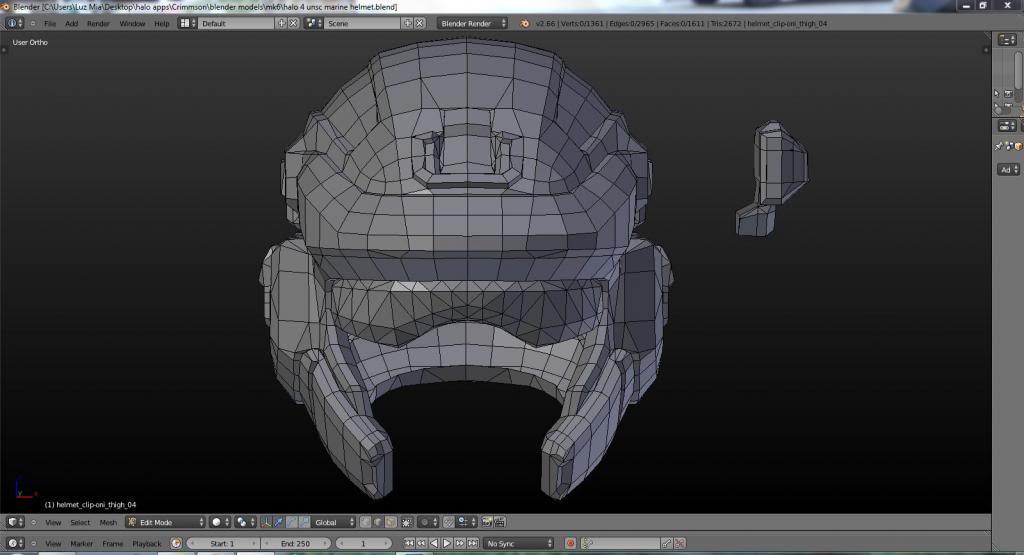Delete the Default screen layout
Image resolution: width=1024 pixels, height=555 pixels.
[x=293, y=24]
